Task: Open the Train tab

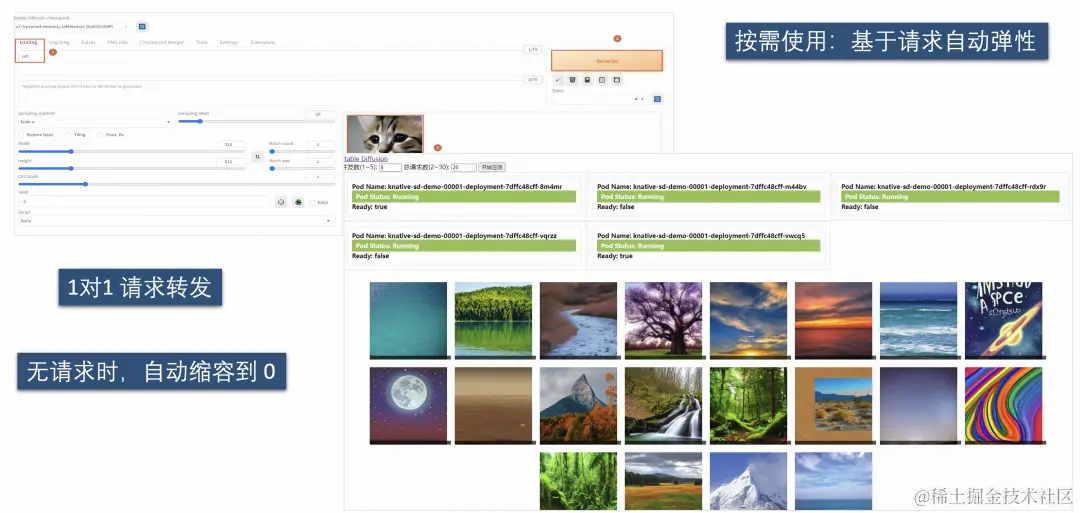Action: (202, 42)
